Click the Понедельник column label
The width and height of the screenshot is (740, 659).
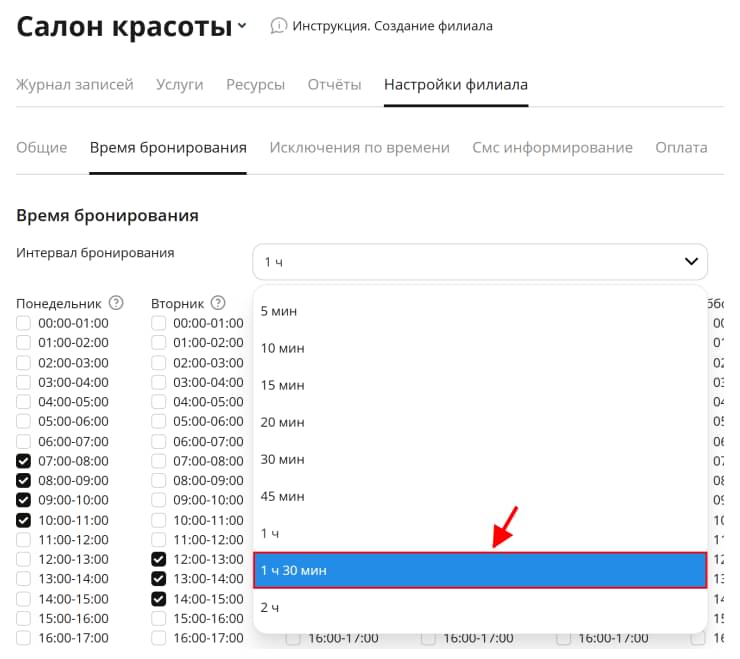pos(59,304)
